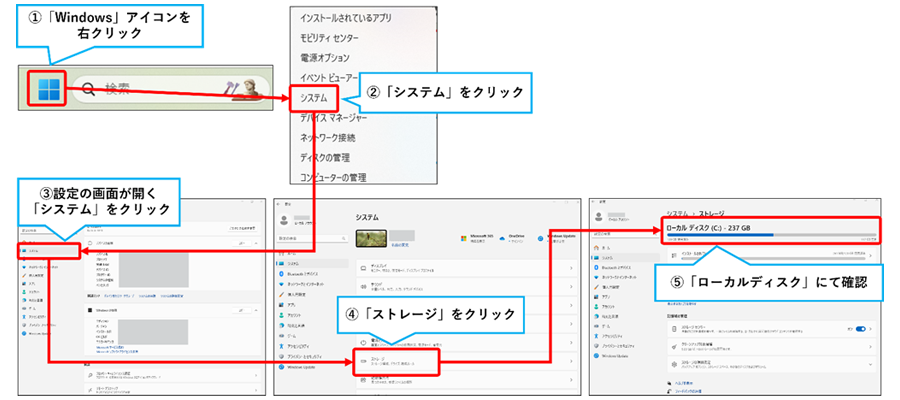Open the Microsoft services agreement link in the About window

pyautogui.click(x=111, y=347)
